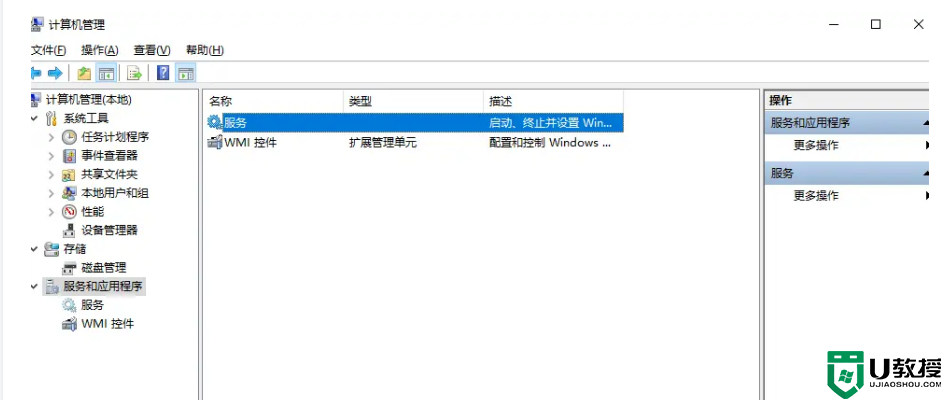Select 服务和应用程序 label in the tree
Image resolution: width=944 pixels, height=400 pixels.
(x=104, y=286)
